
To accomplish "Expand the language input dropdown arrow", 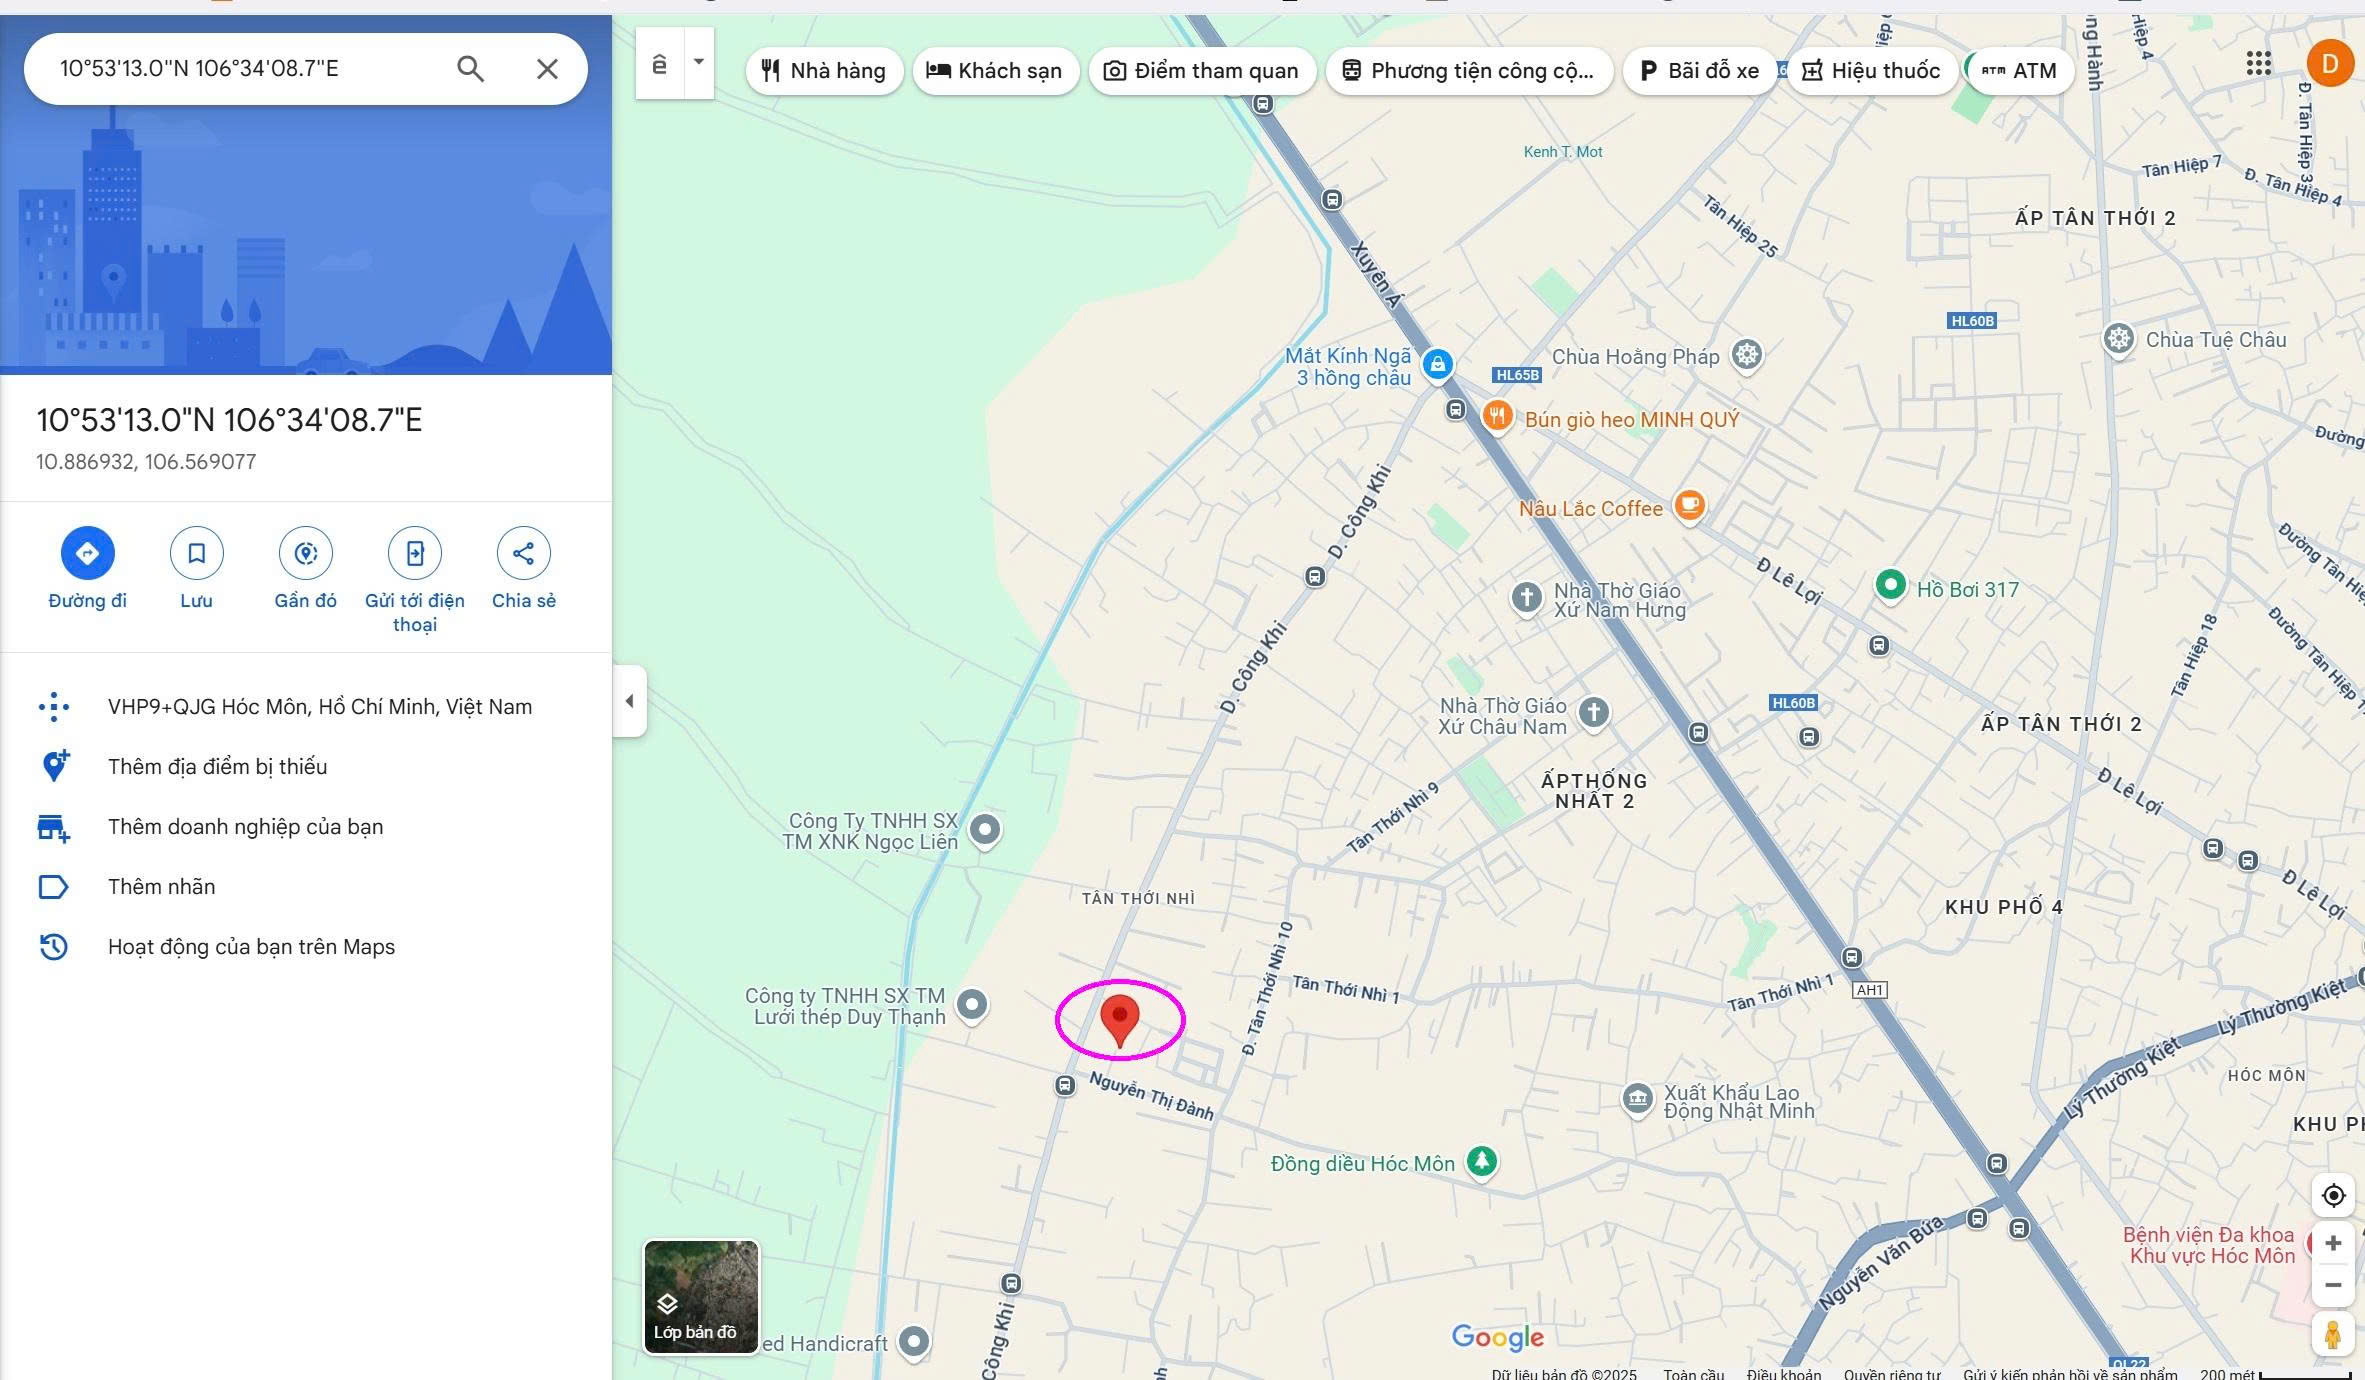I will tap(699, 62).
